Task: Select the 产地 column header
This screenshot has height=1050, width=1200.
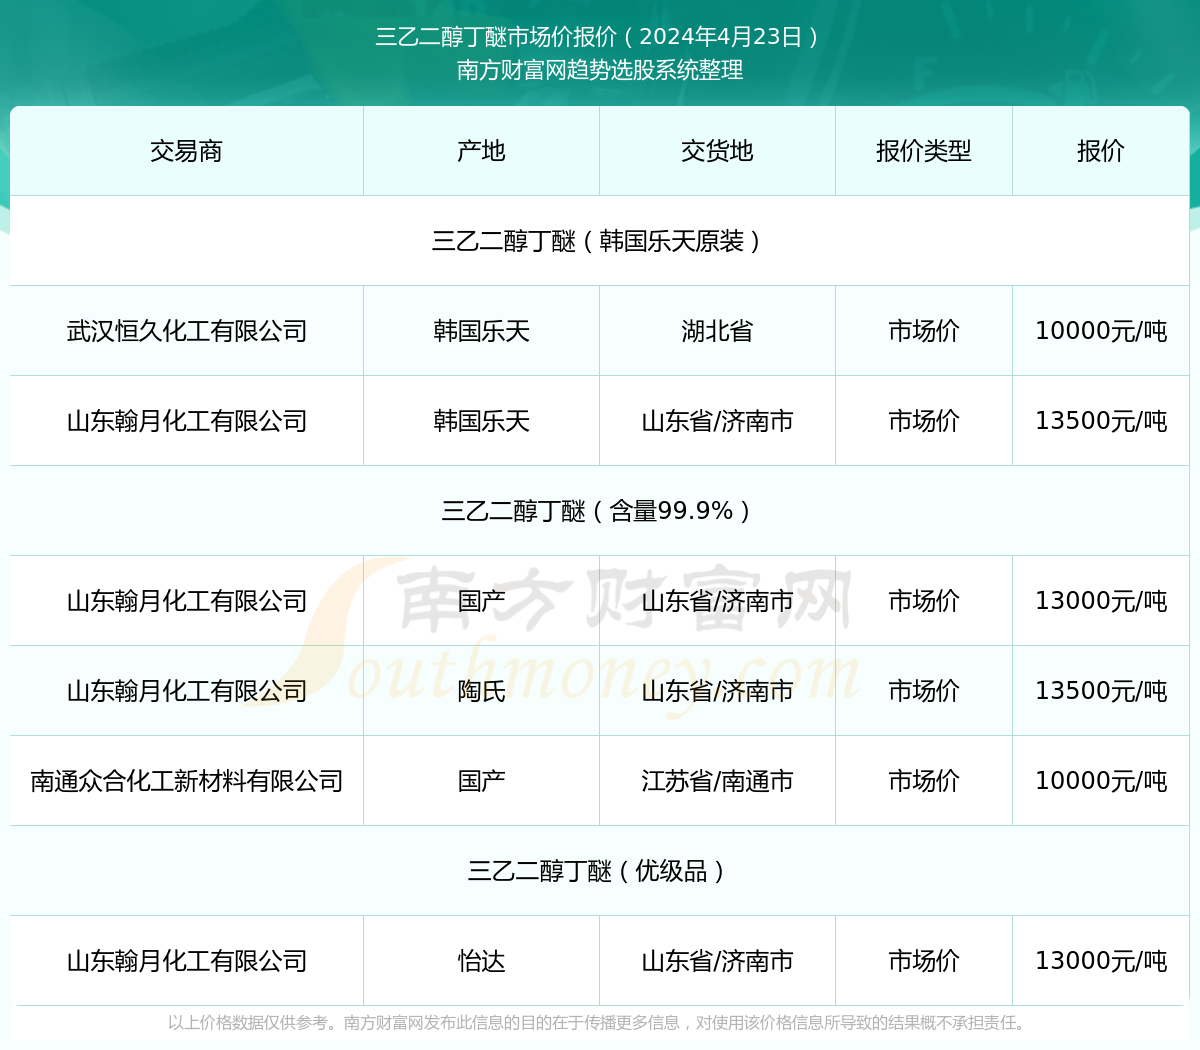Action: coord(481,151)
